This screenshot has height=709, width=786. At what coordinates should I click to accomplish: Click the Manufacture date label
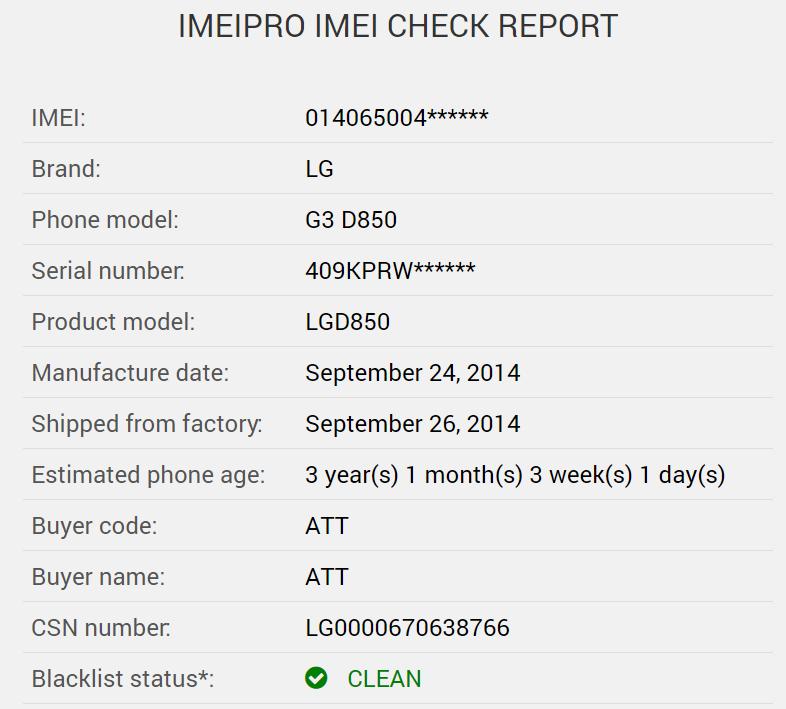pyautogui.click(x=130, y=373)
